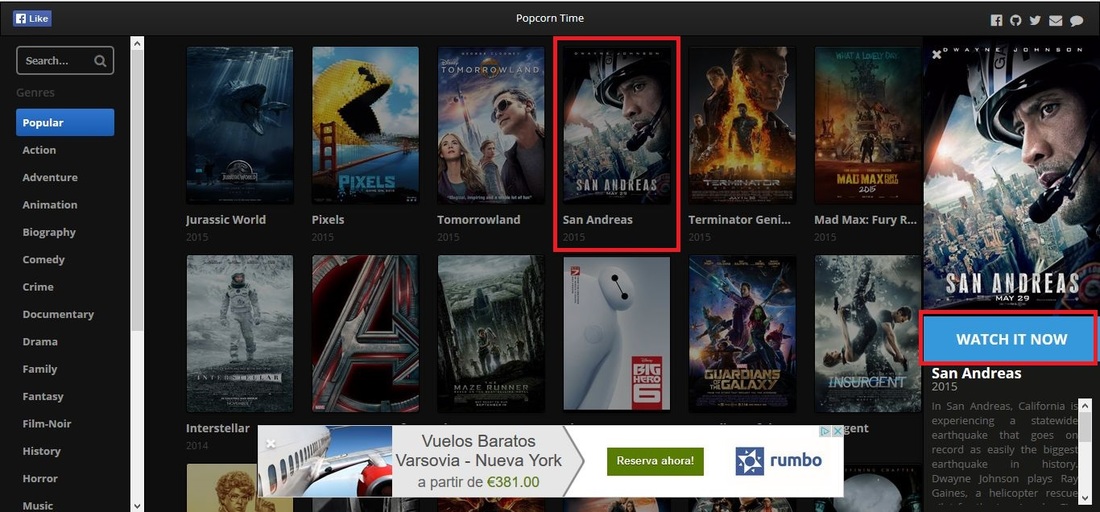Click the email envelope icon

click(x=1056, y=20)
